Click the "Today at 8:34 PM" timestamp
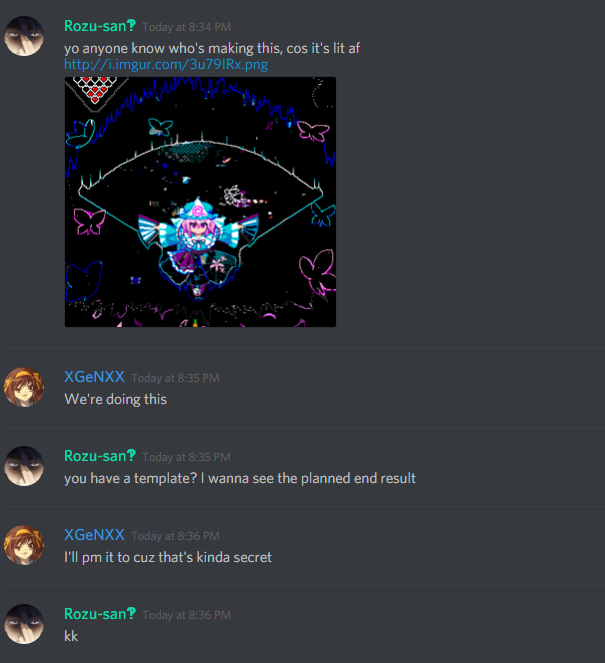 point(186,27)
